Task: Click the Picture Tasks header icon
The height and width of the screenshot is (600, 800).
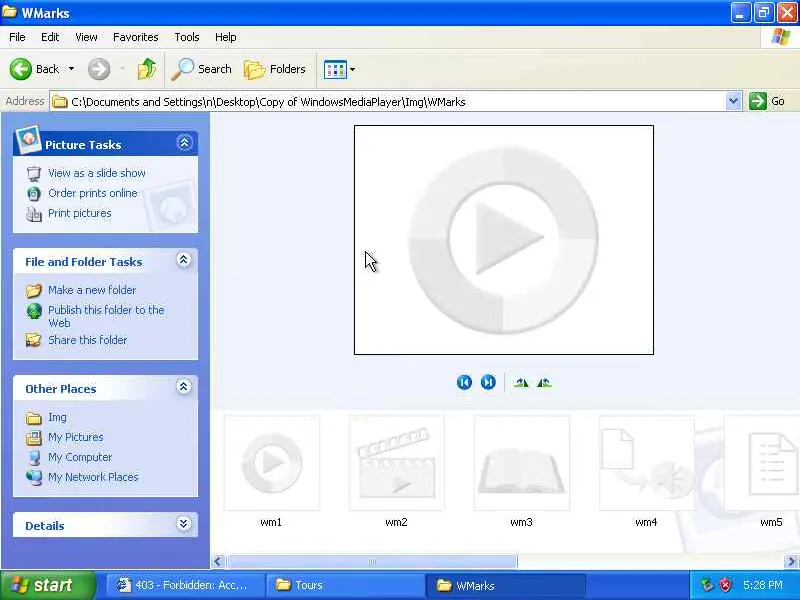Action: (x=28, y=139)
